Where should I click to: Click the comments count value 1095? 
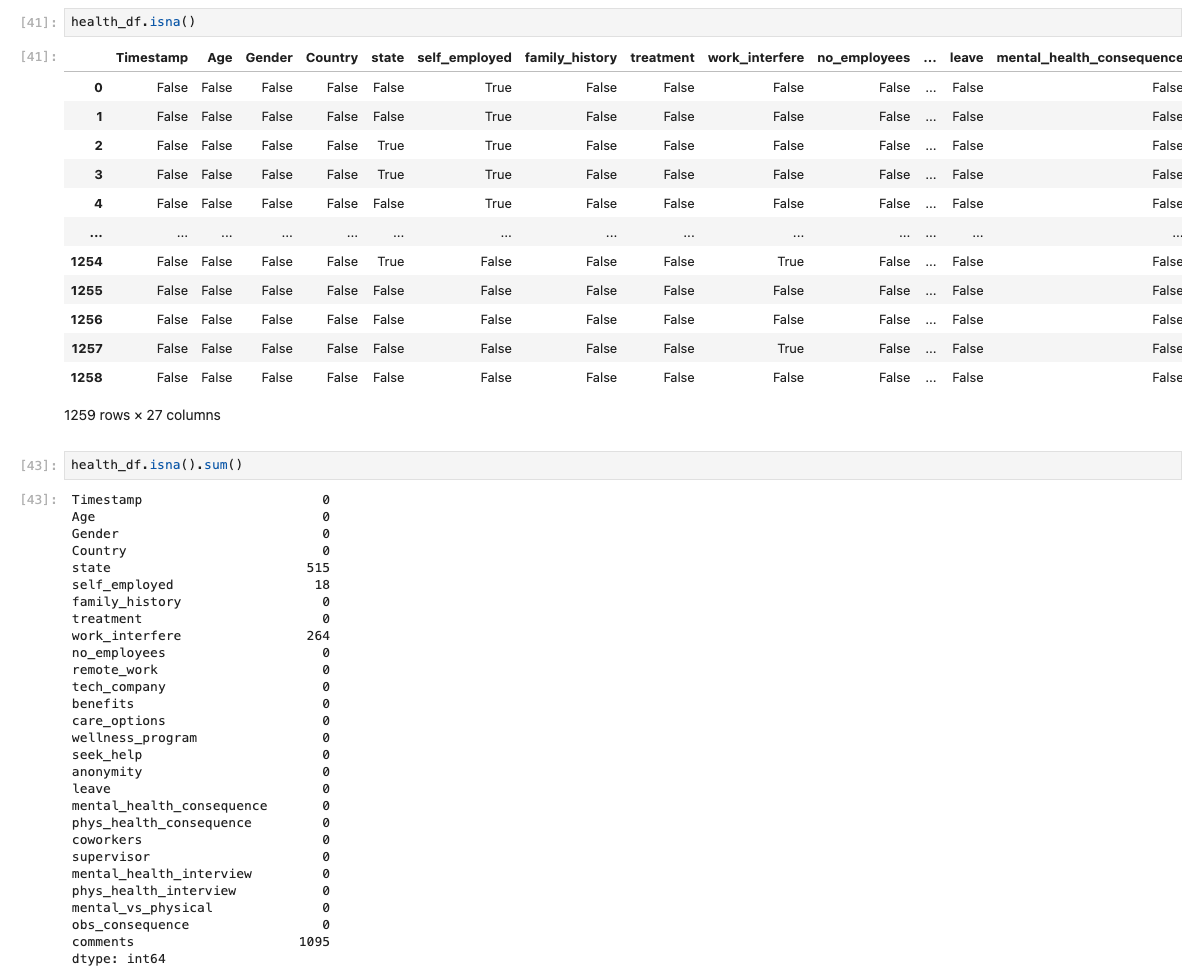click(314, 942)
